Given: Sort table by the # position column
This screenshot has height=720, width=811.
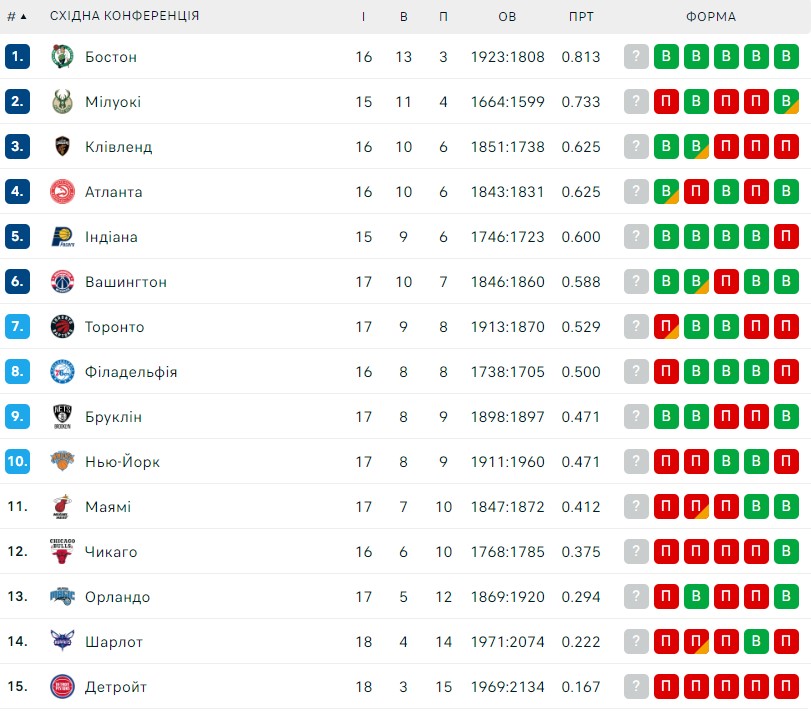Looking at the screenshot, I should pos(11,17).
